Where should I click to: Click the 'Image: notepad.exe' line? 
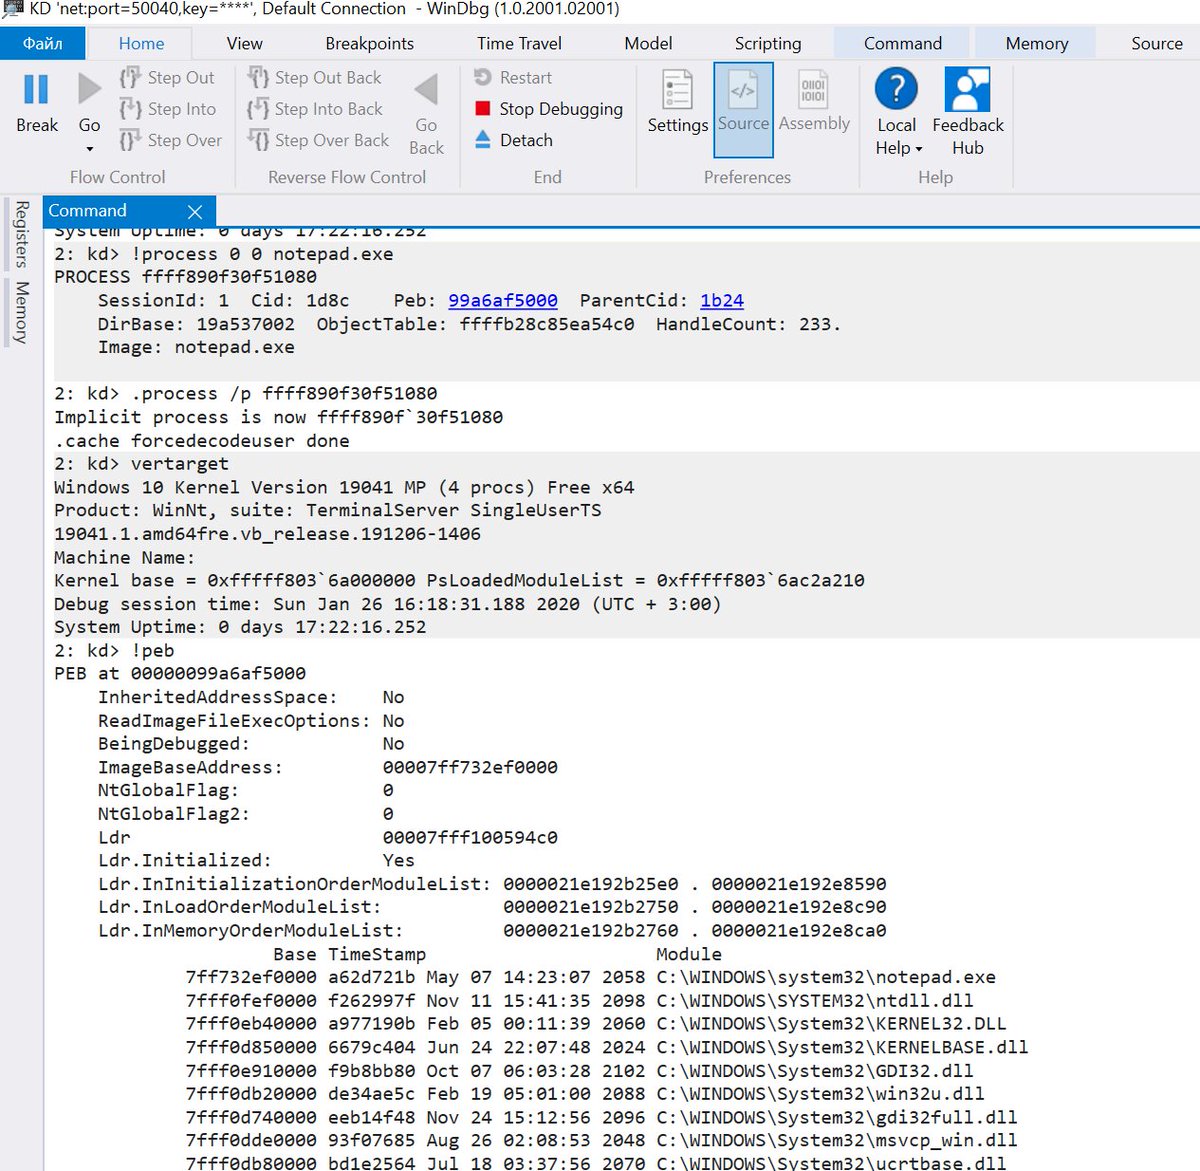click(196, 347)
